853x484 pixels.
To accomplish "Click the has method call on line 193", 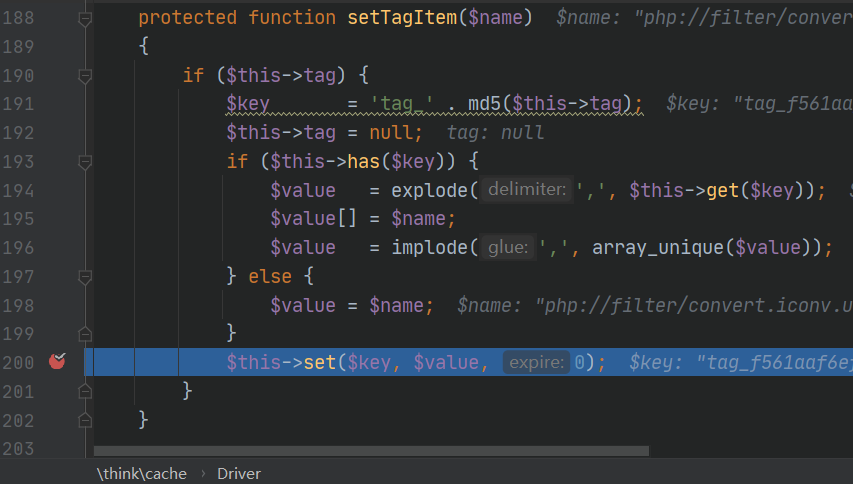I will pos(363,162).
